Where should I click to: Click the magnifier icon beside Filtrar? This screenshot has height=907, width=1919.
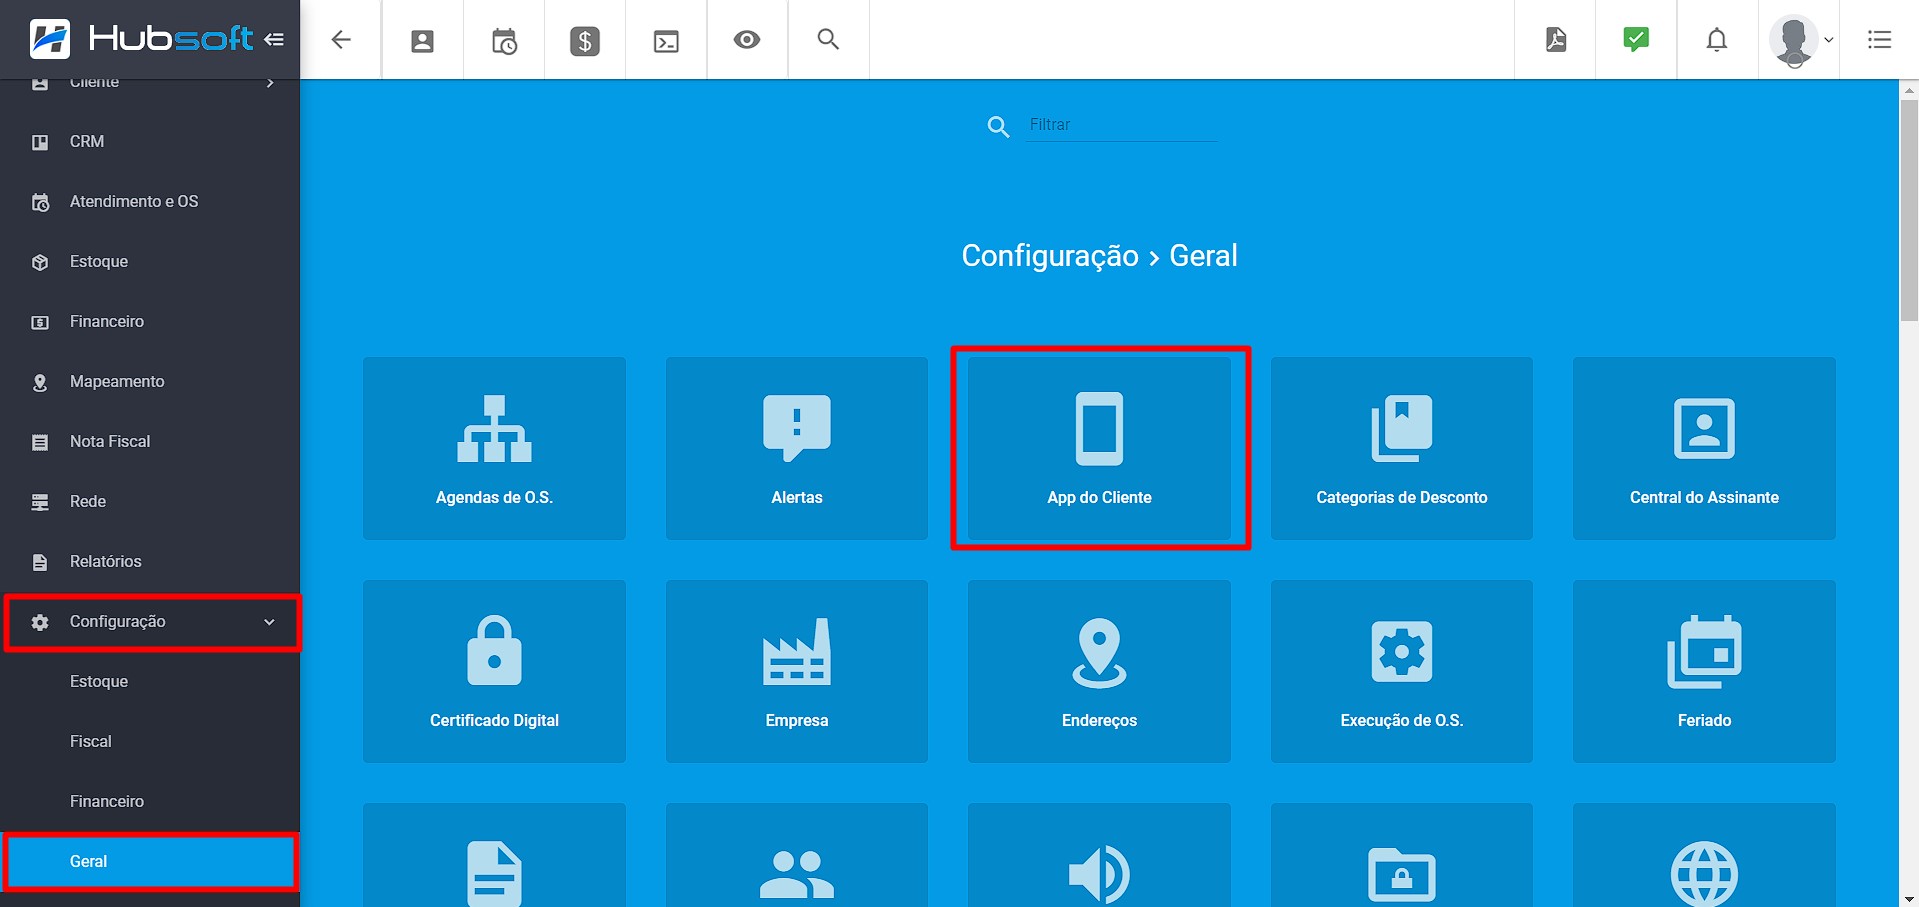[998, 127]
